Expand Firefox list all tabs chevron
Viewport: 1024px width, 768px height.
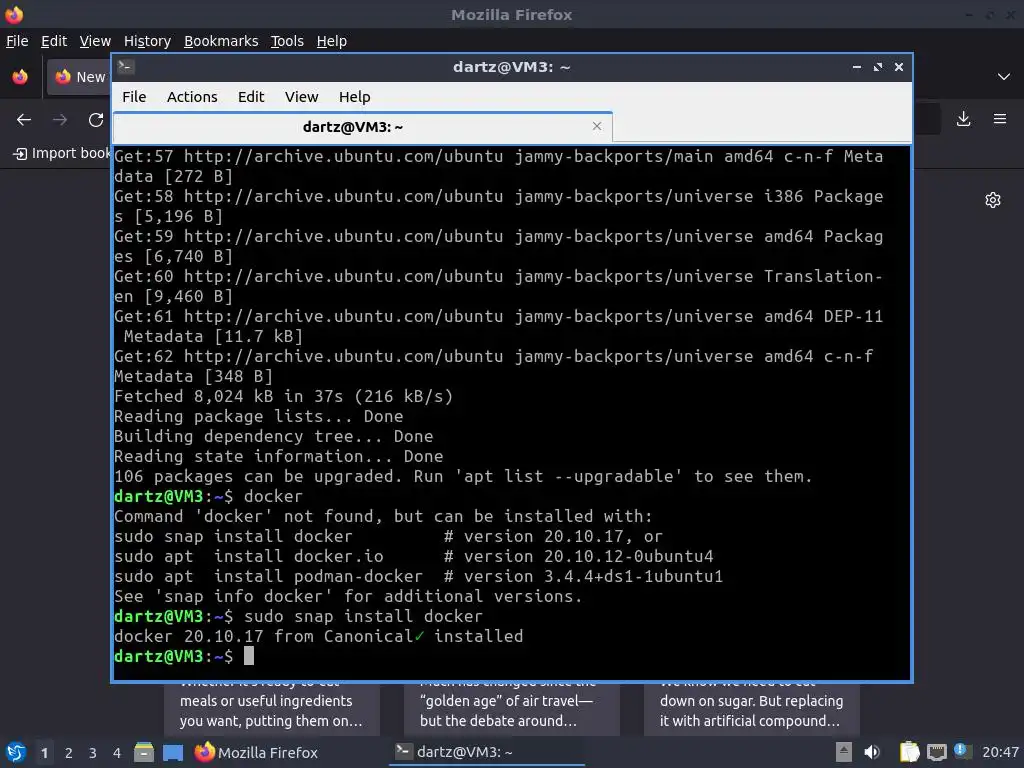point(1004,77)
